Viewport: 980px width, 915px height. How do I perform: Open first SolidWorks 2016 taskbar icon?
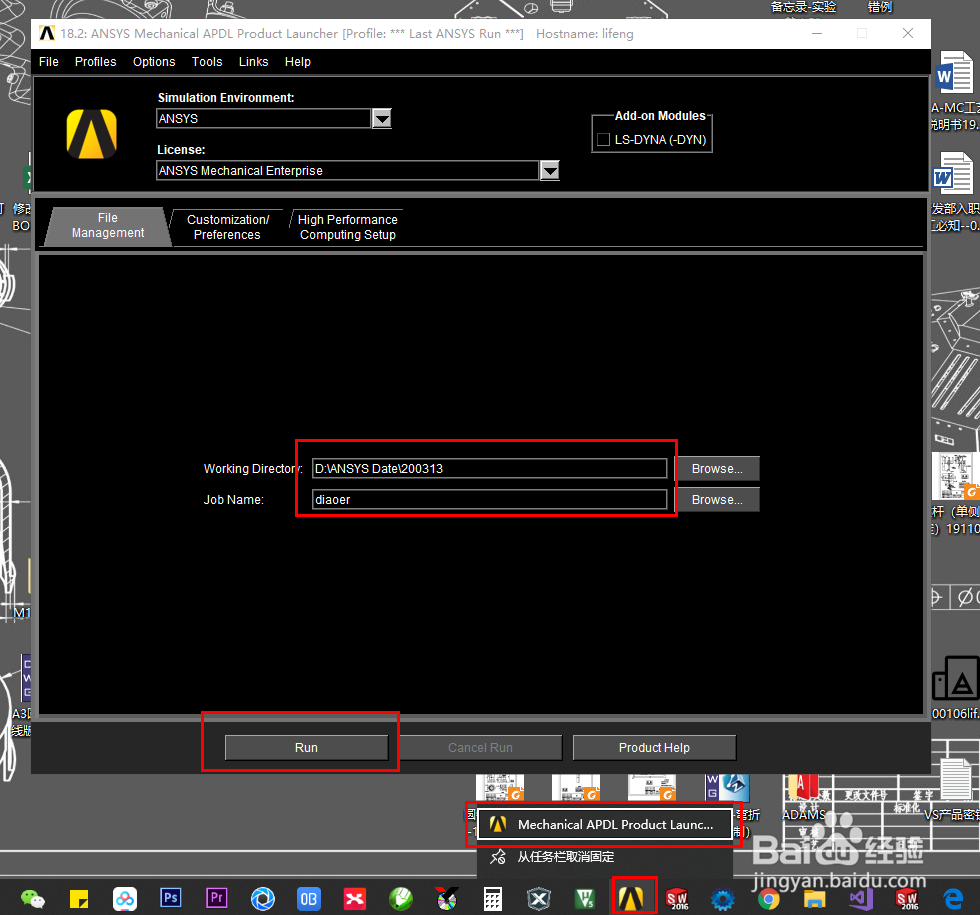677,899
